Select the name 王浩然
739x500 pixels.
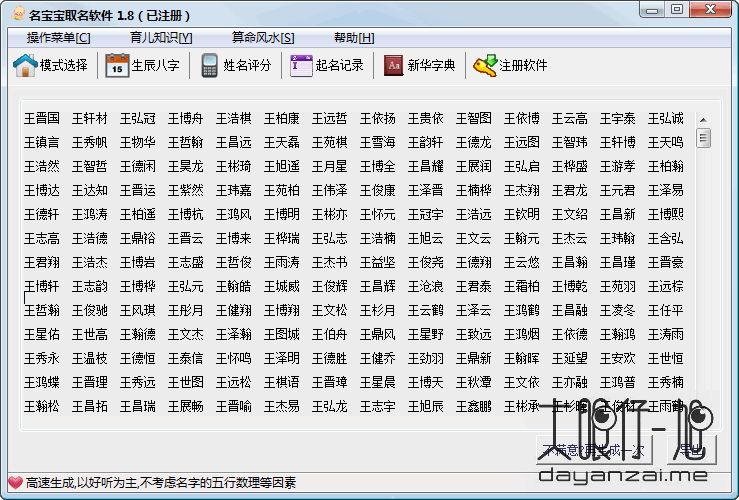[x=42, y=166]
